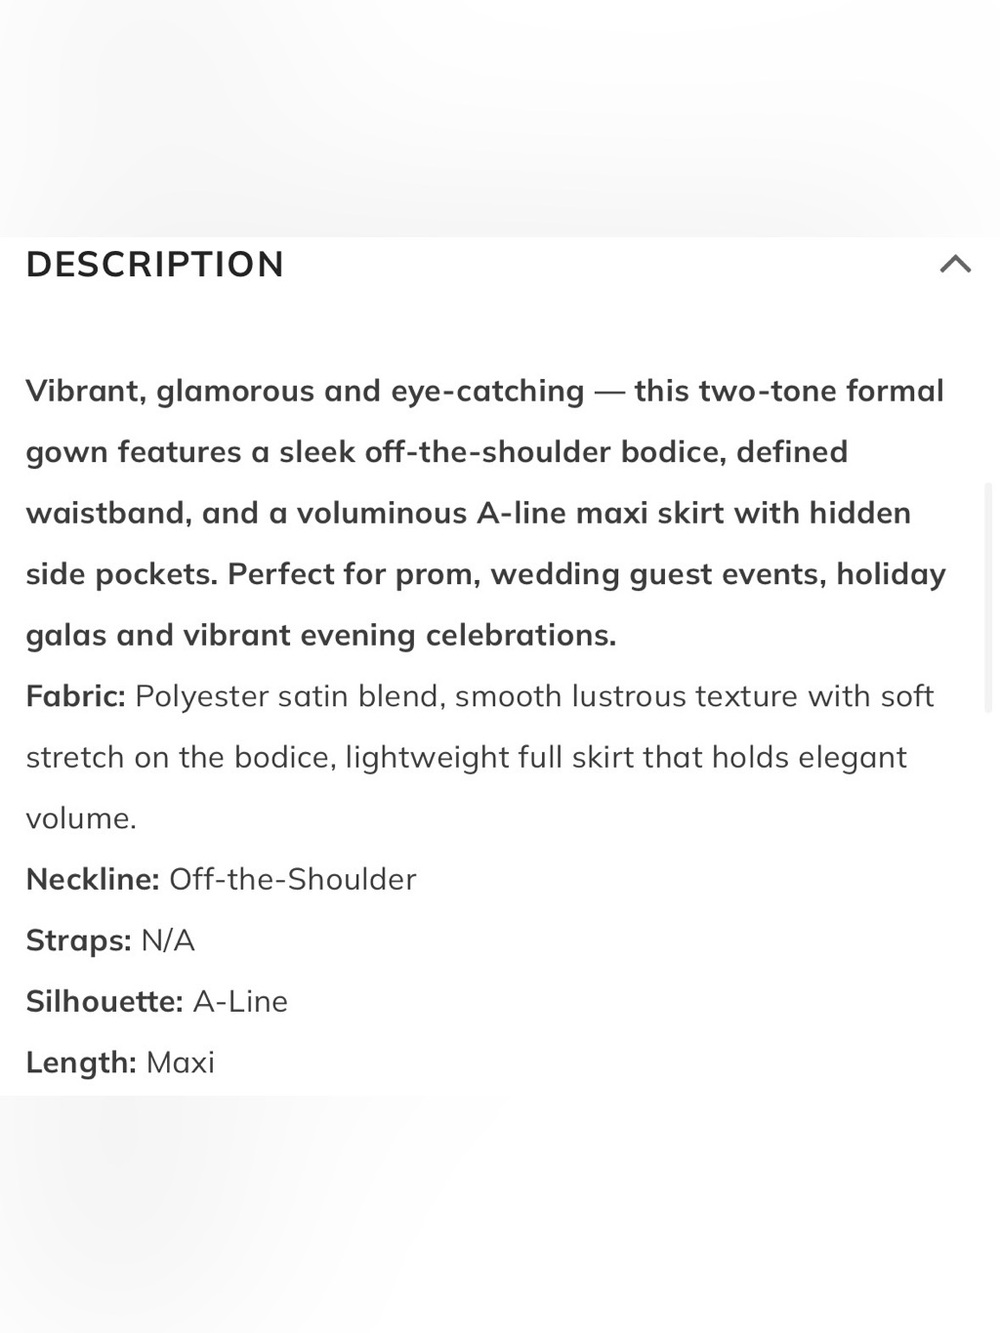This screenshot has height=1333, width=1000.
Task: Collapse the Description section with the chevron
Action: [x=955, y=264]
